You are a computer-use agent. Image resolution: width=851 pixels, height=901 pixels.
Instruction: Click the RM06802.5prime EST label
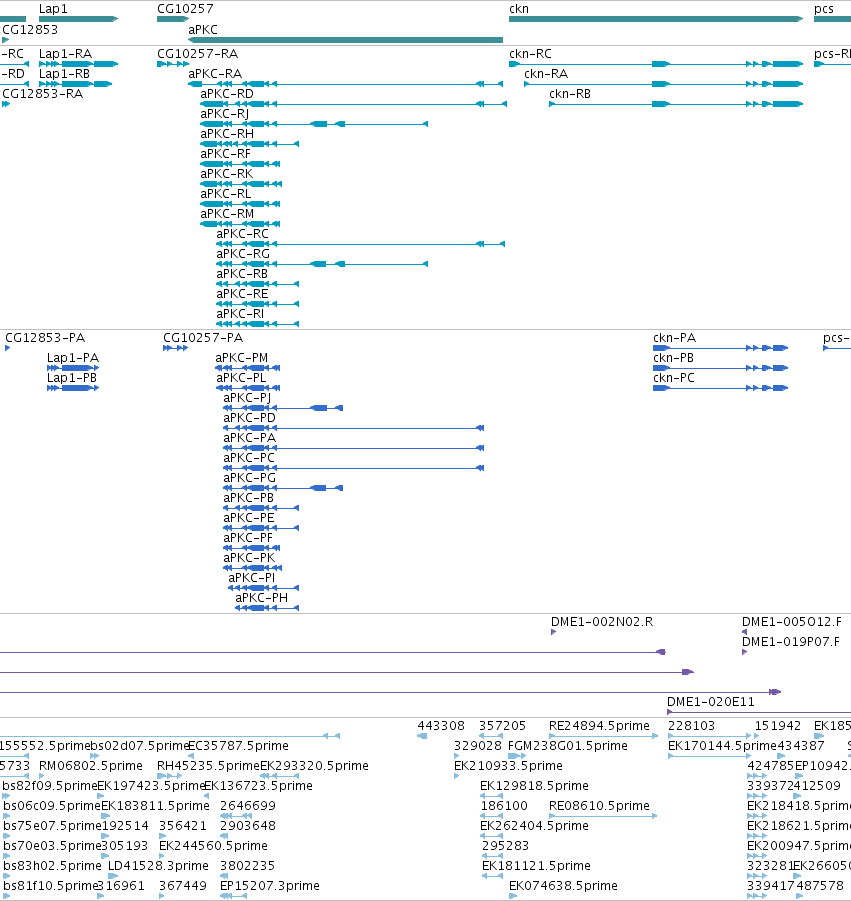[91, 765]
